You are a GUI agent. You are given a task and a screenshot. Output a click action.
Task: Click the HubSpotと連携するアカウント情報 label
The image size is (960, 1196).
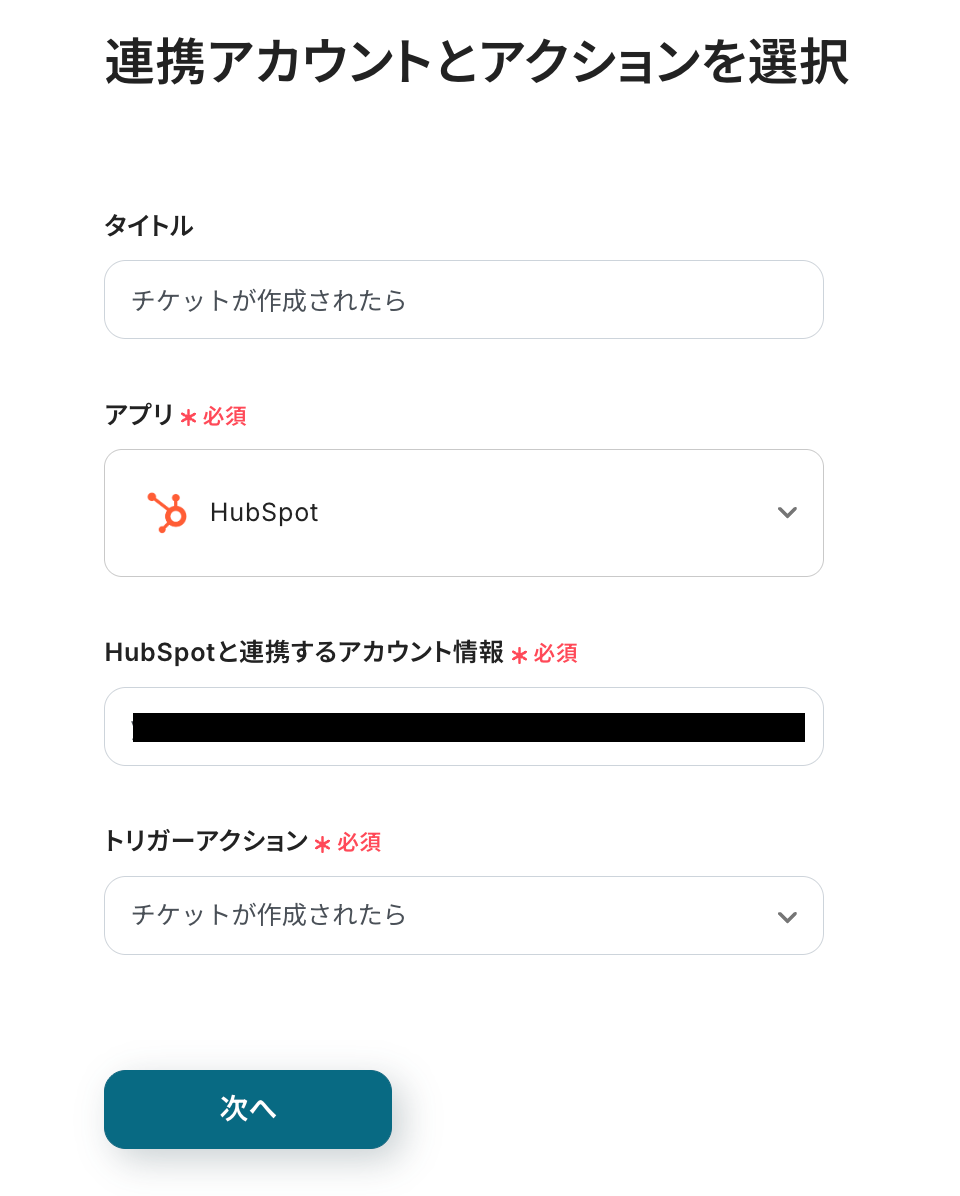(x=304, y=653)
